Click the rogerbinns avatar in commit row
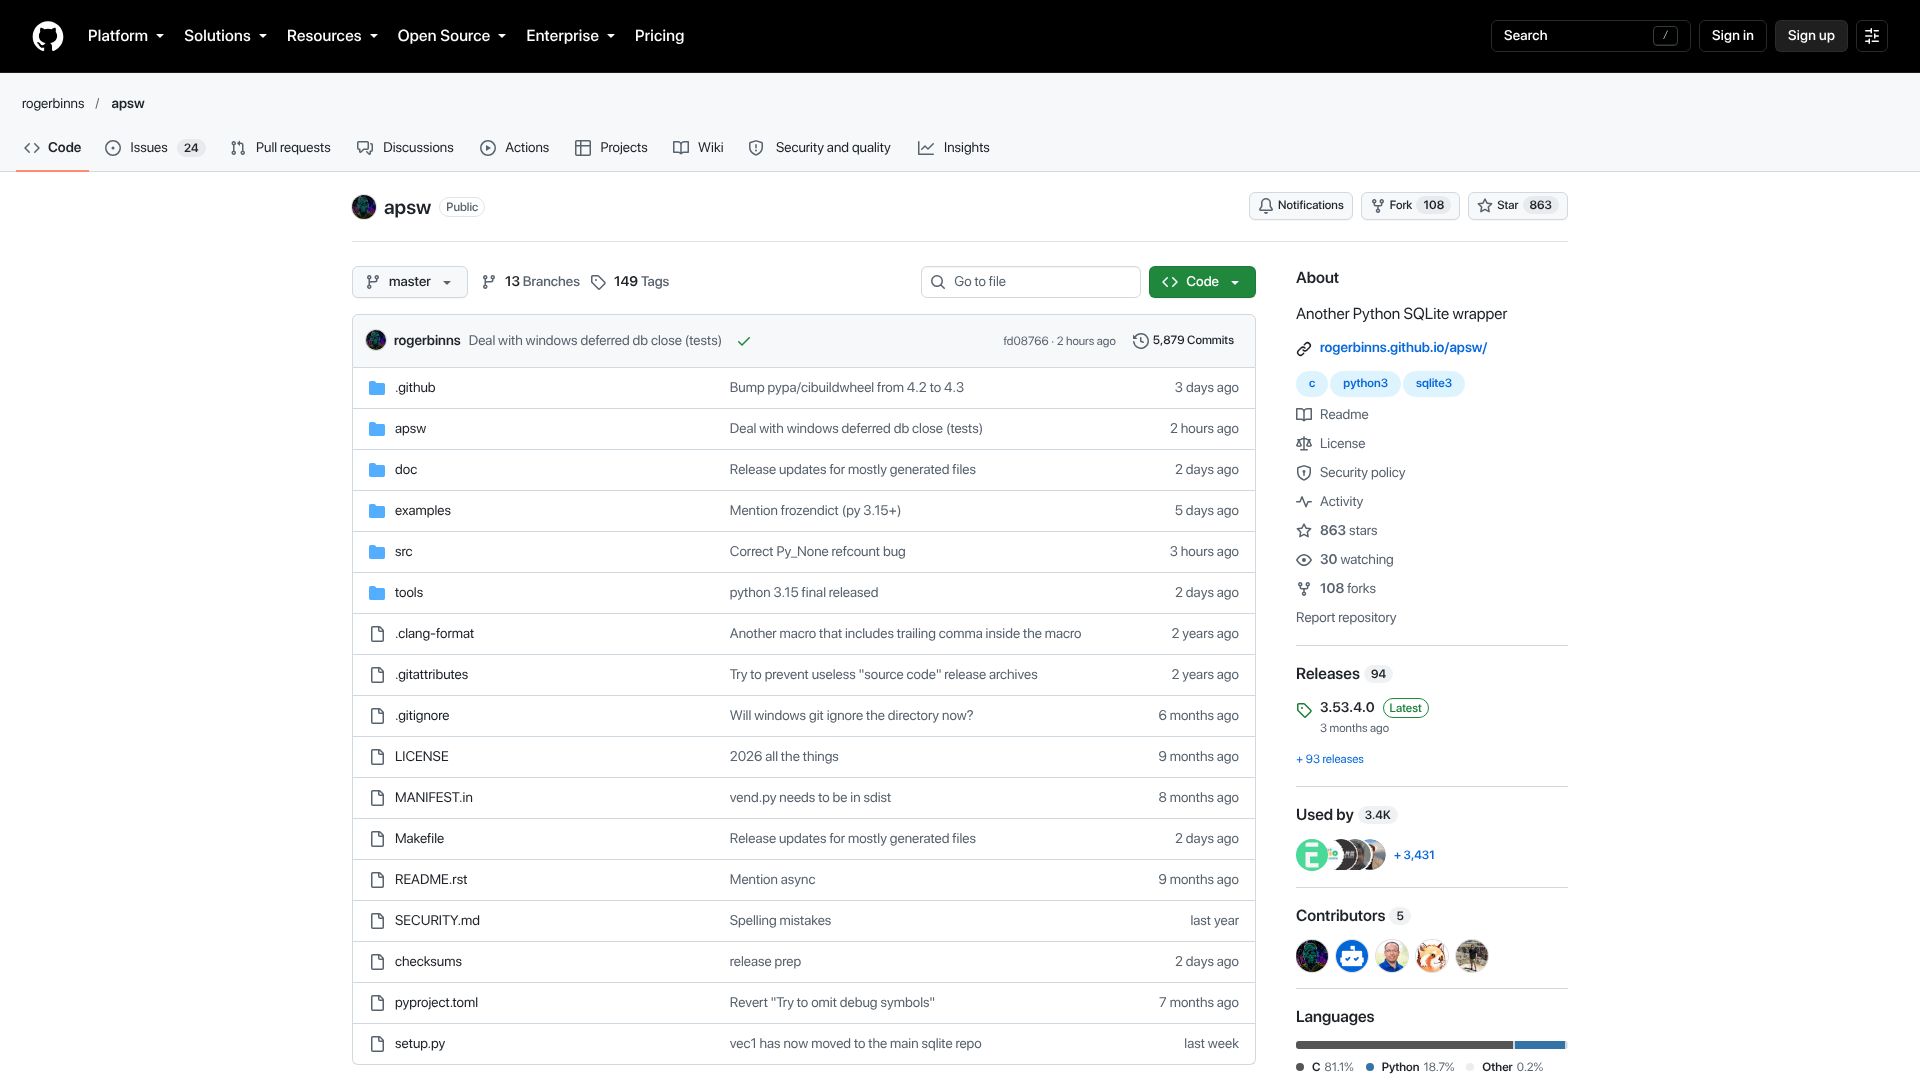Image resolution: width=1920 pixels, height=1080 pixels. tap(376, 340)
